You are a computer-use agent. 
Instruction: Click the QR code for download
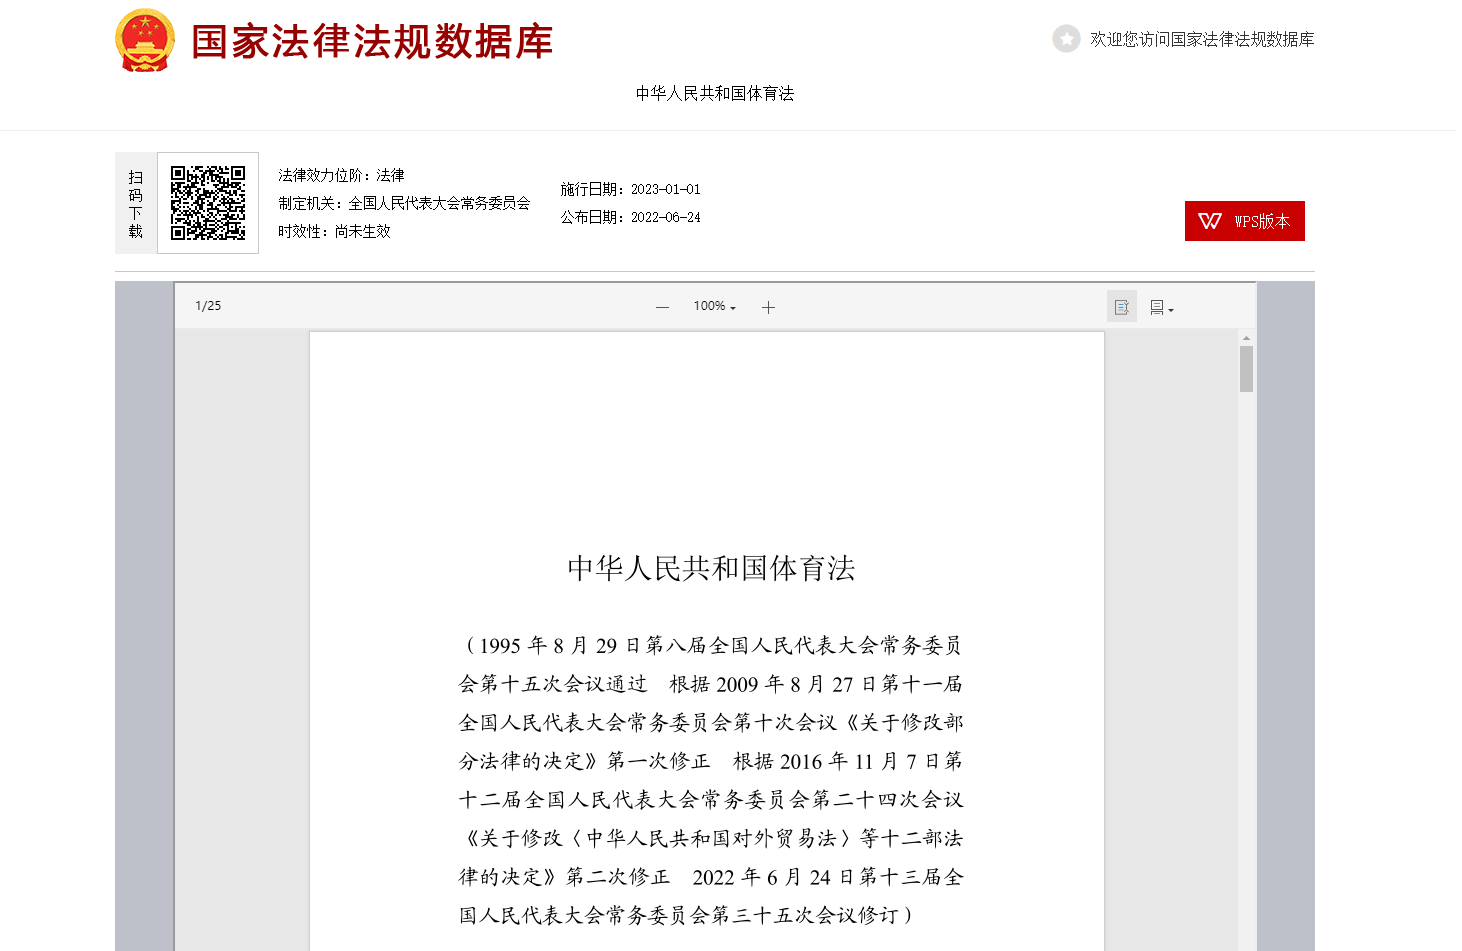208,203
